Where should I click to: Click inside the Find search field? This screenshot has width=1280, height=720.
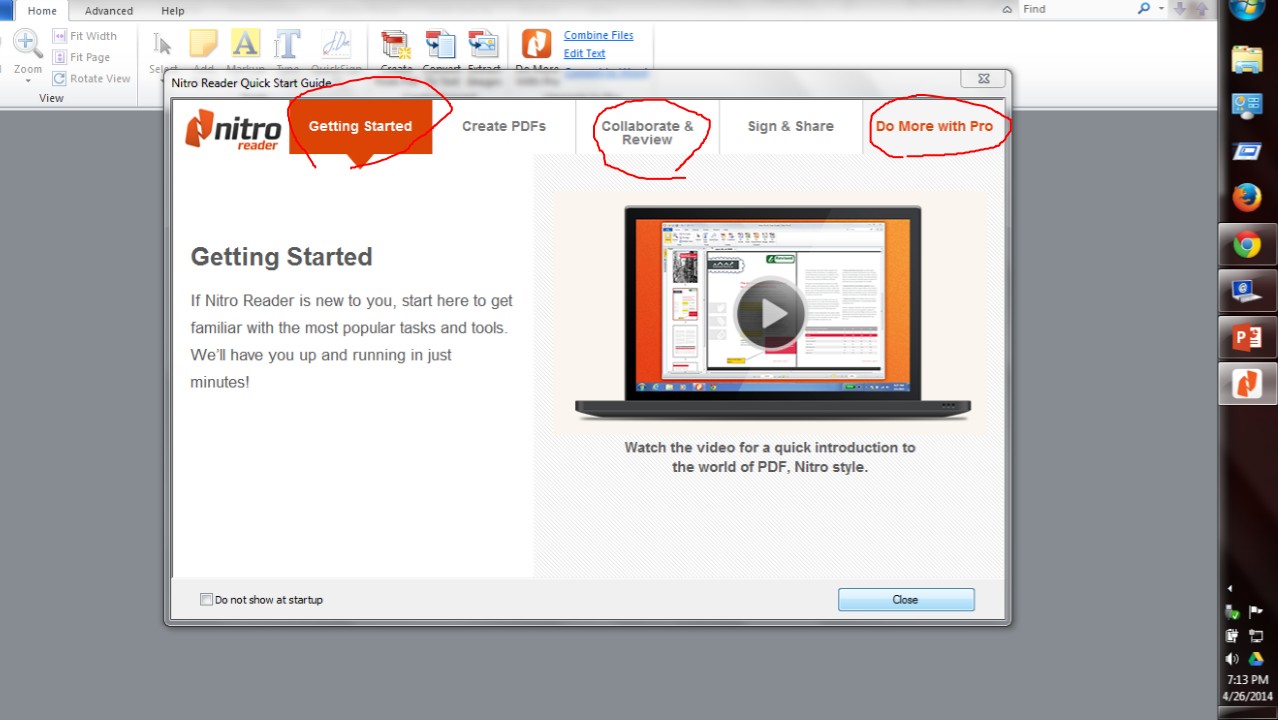click(x=1075, y=9)
